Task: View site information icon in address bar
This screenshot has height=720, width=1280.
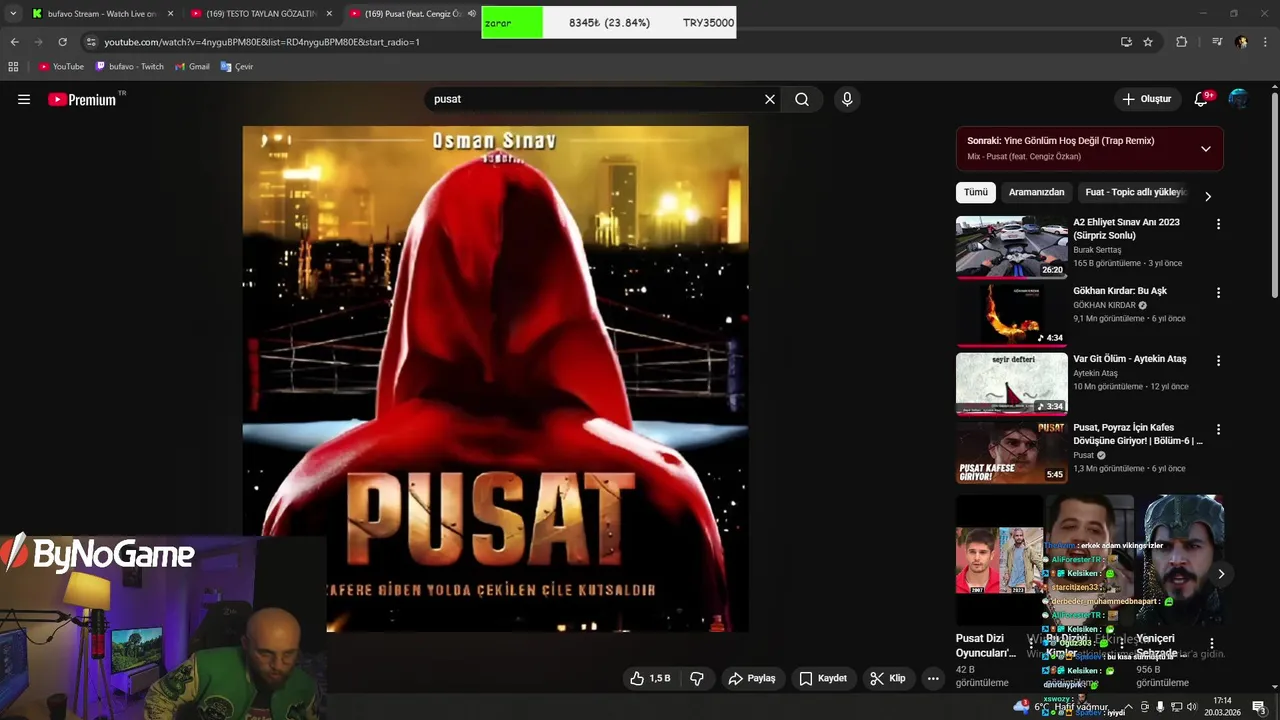Action: 91,42
